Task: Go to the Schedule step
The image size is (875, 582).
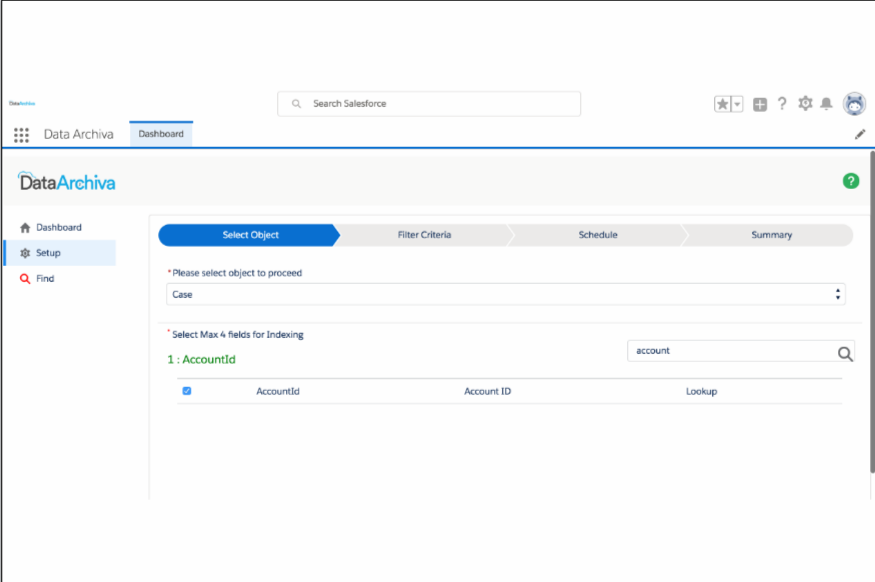Action: (x=598, y=235)
